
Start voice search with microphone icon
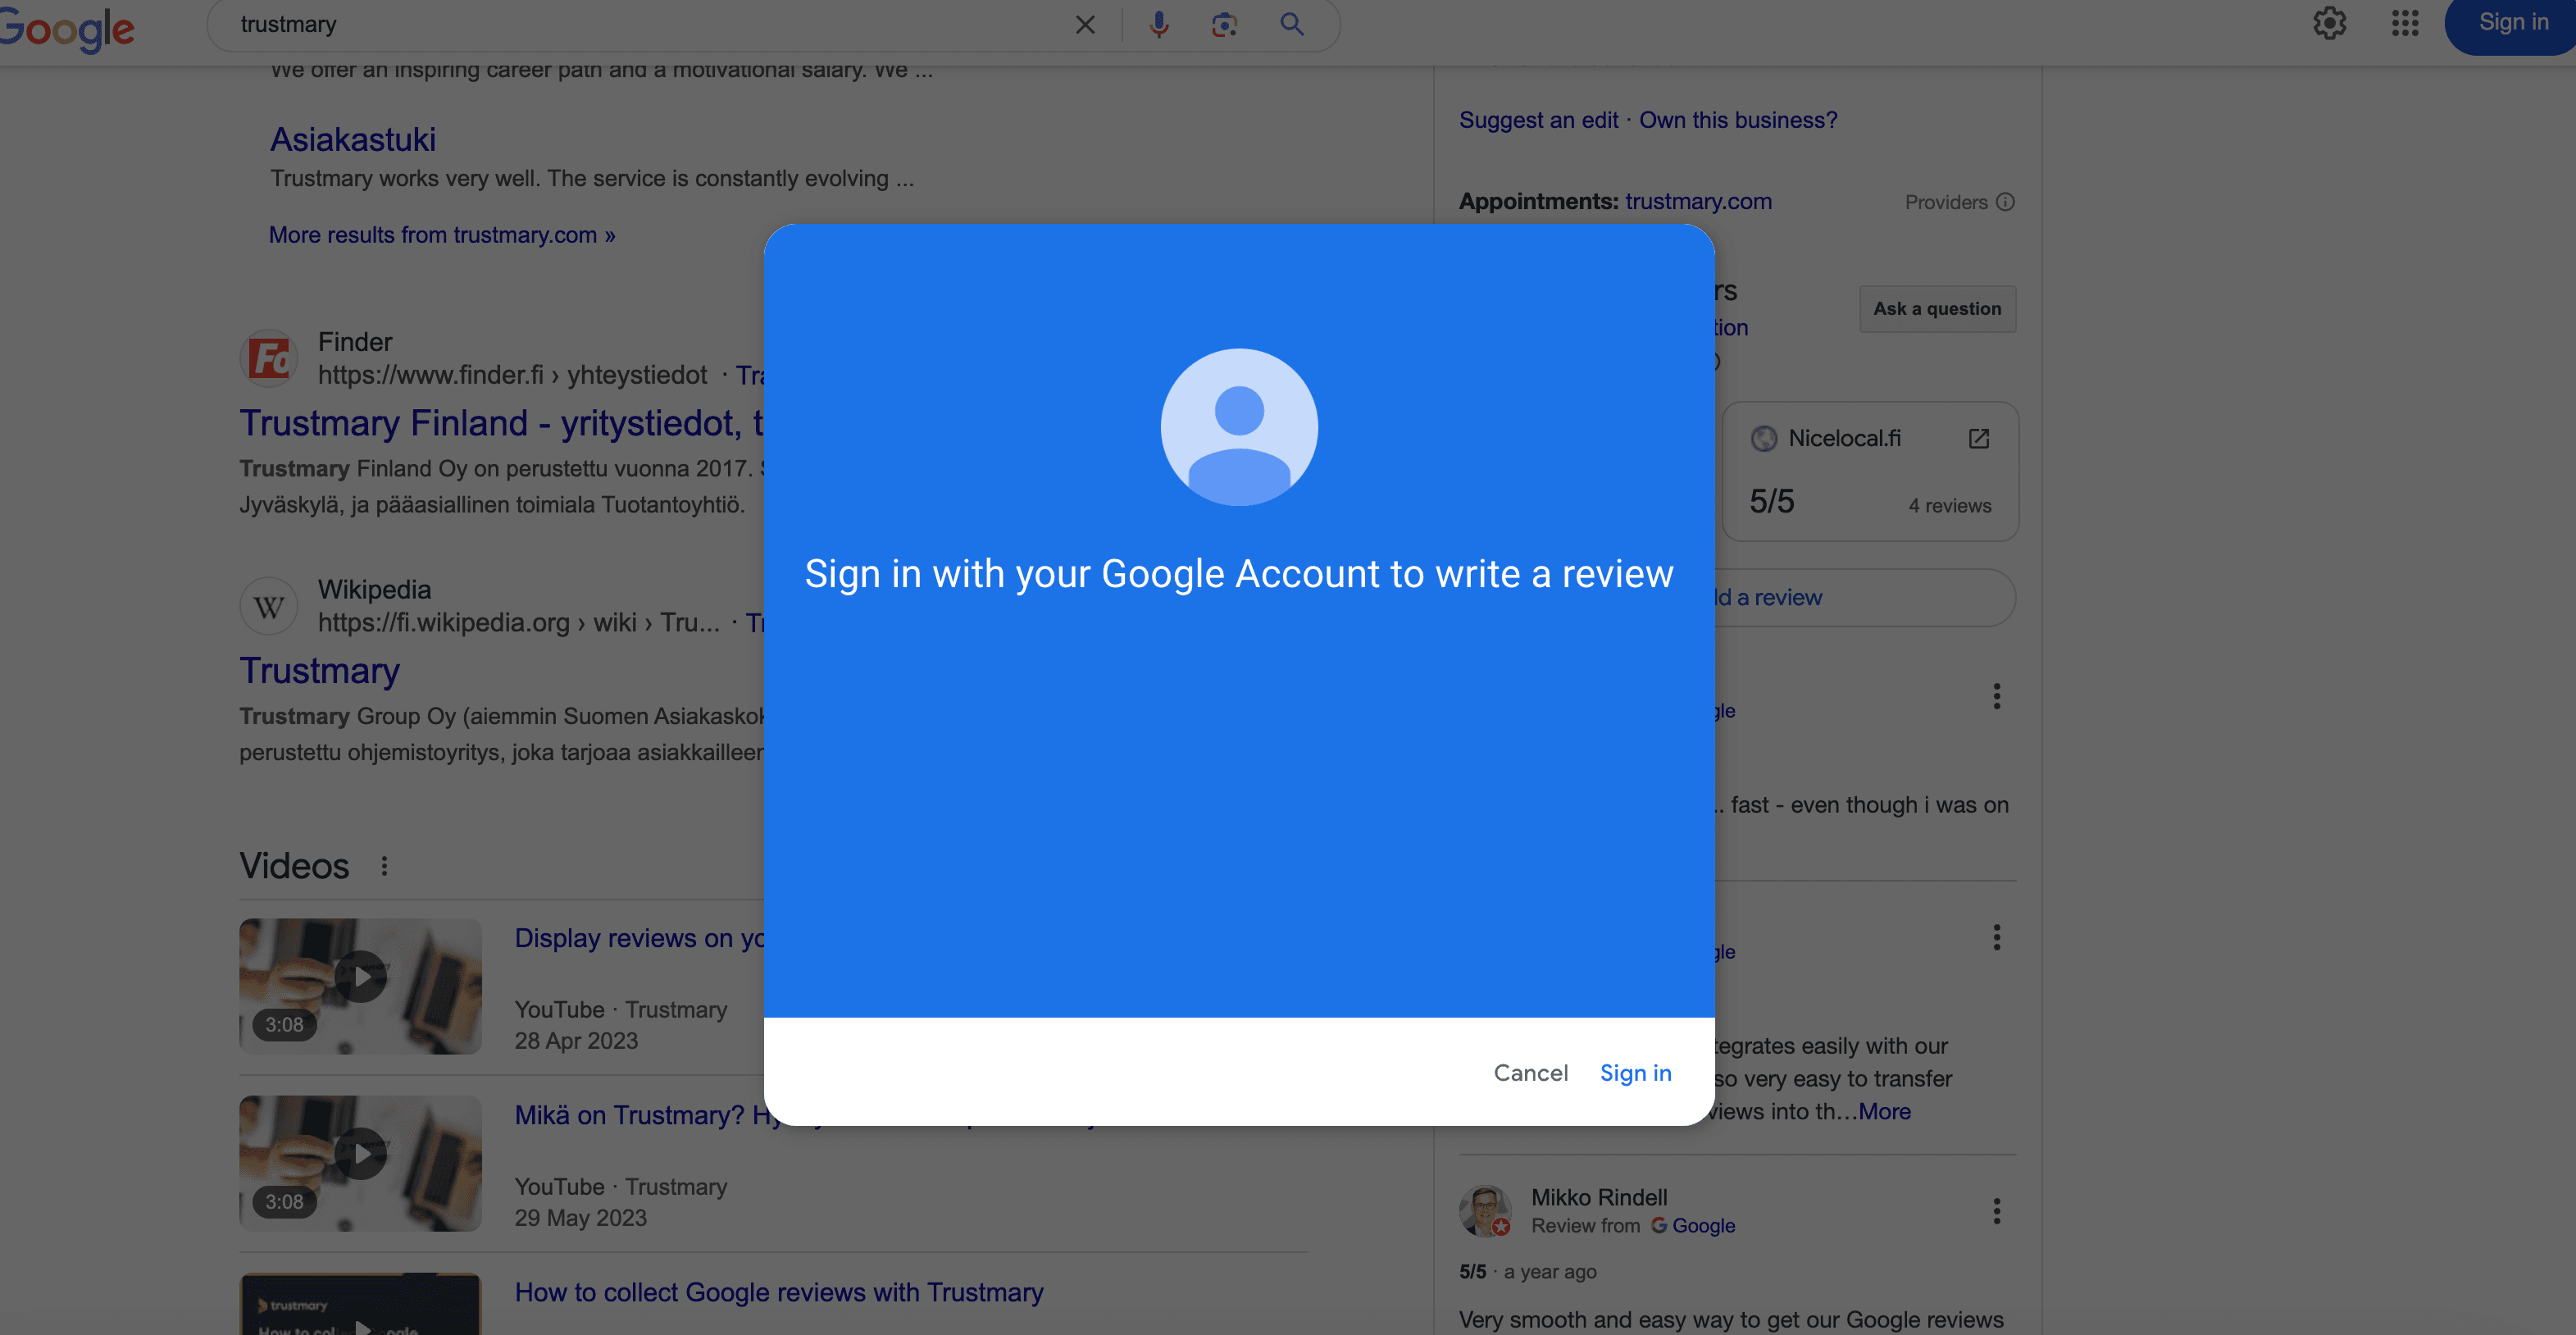(x=1159, y=24)
